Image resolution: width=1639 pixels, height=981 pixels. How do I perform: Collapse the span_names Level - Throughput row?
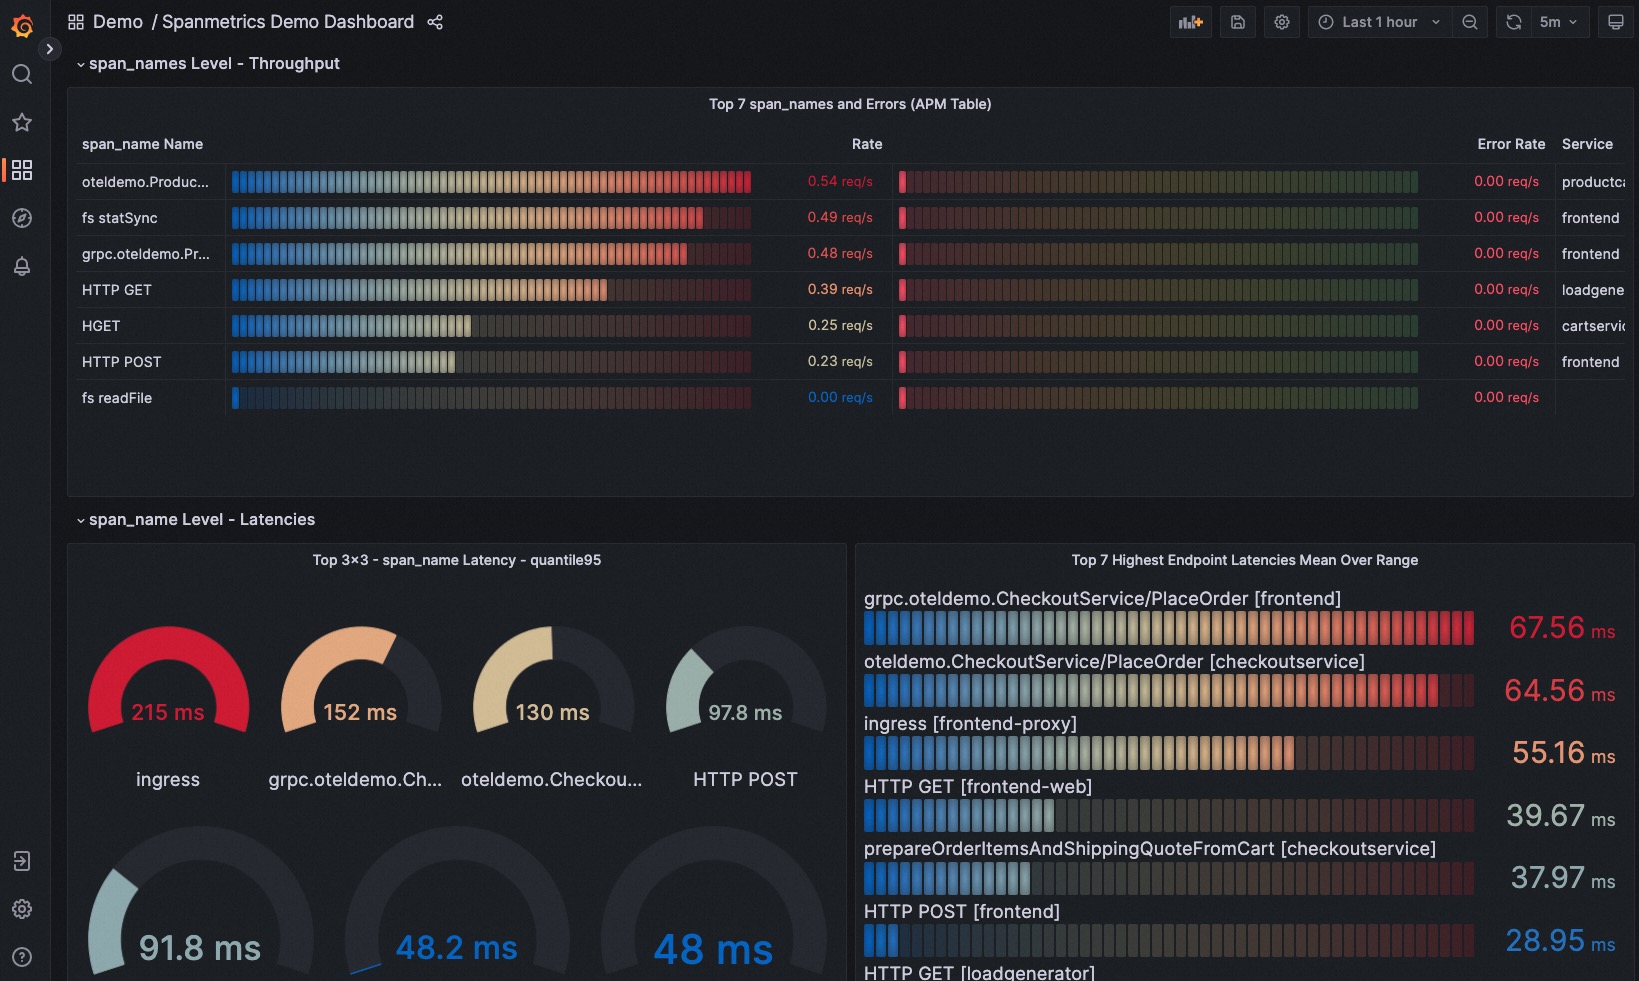tap(208, 63)
